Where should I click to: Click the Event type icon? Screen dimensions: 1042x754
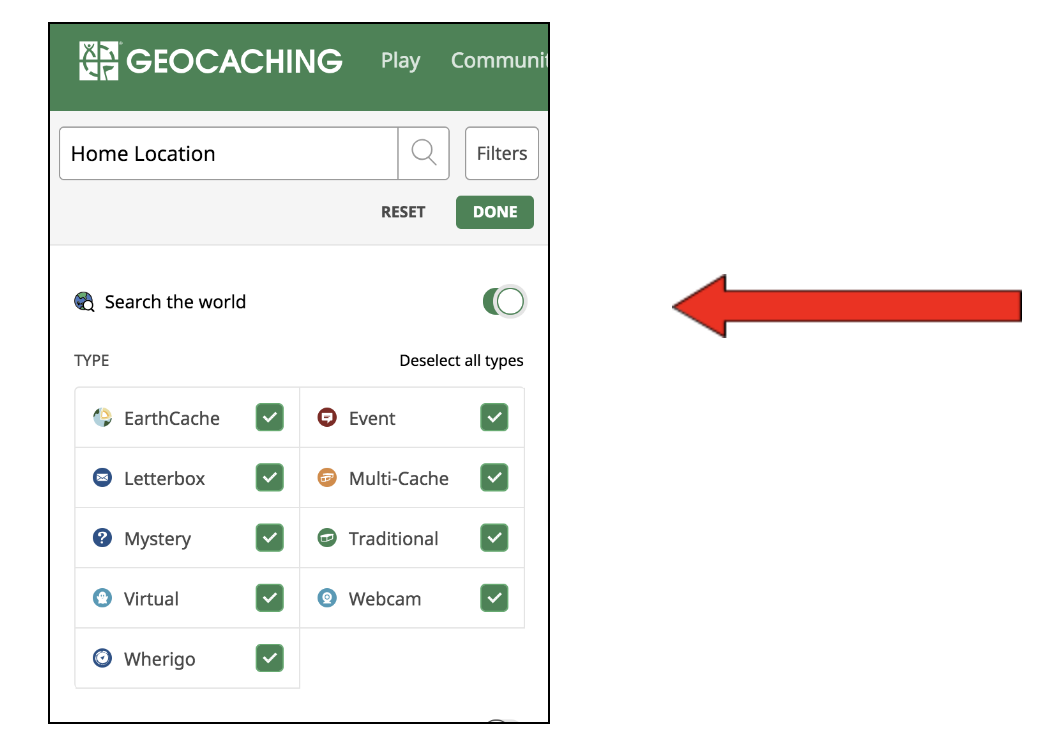click(x=327, y=417)
